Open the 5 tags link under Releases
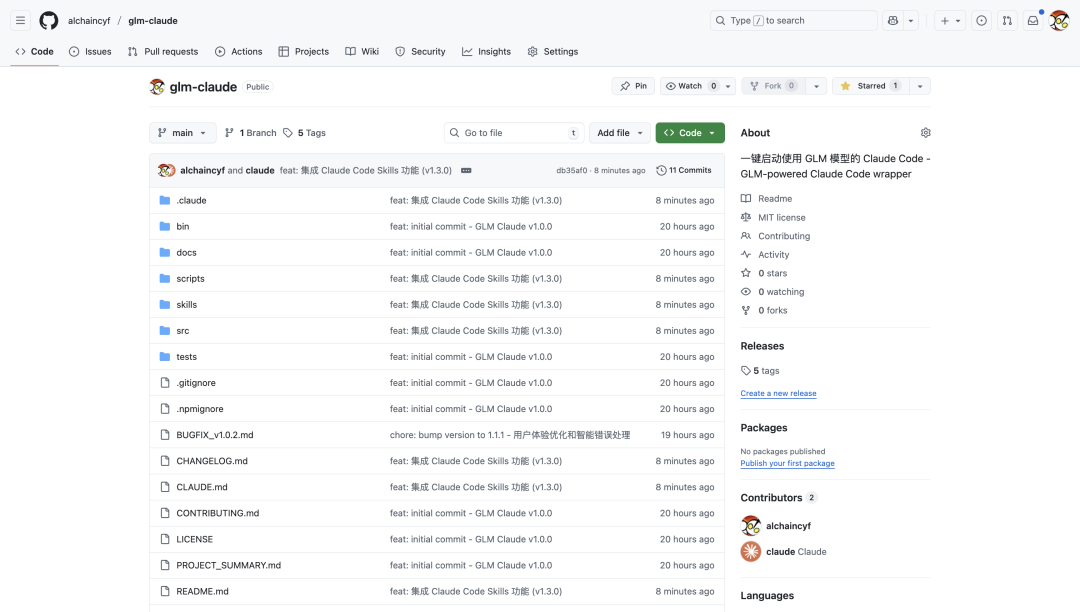Image resolution: width=1080 pixels, height=612 pixels. point(760,370)
